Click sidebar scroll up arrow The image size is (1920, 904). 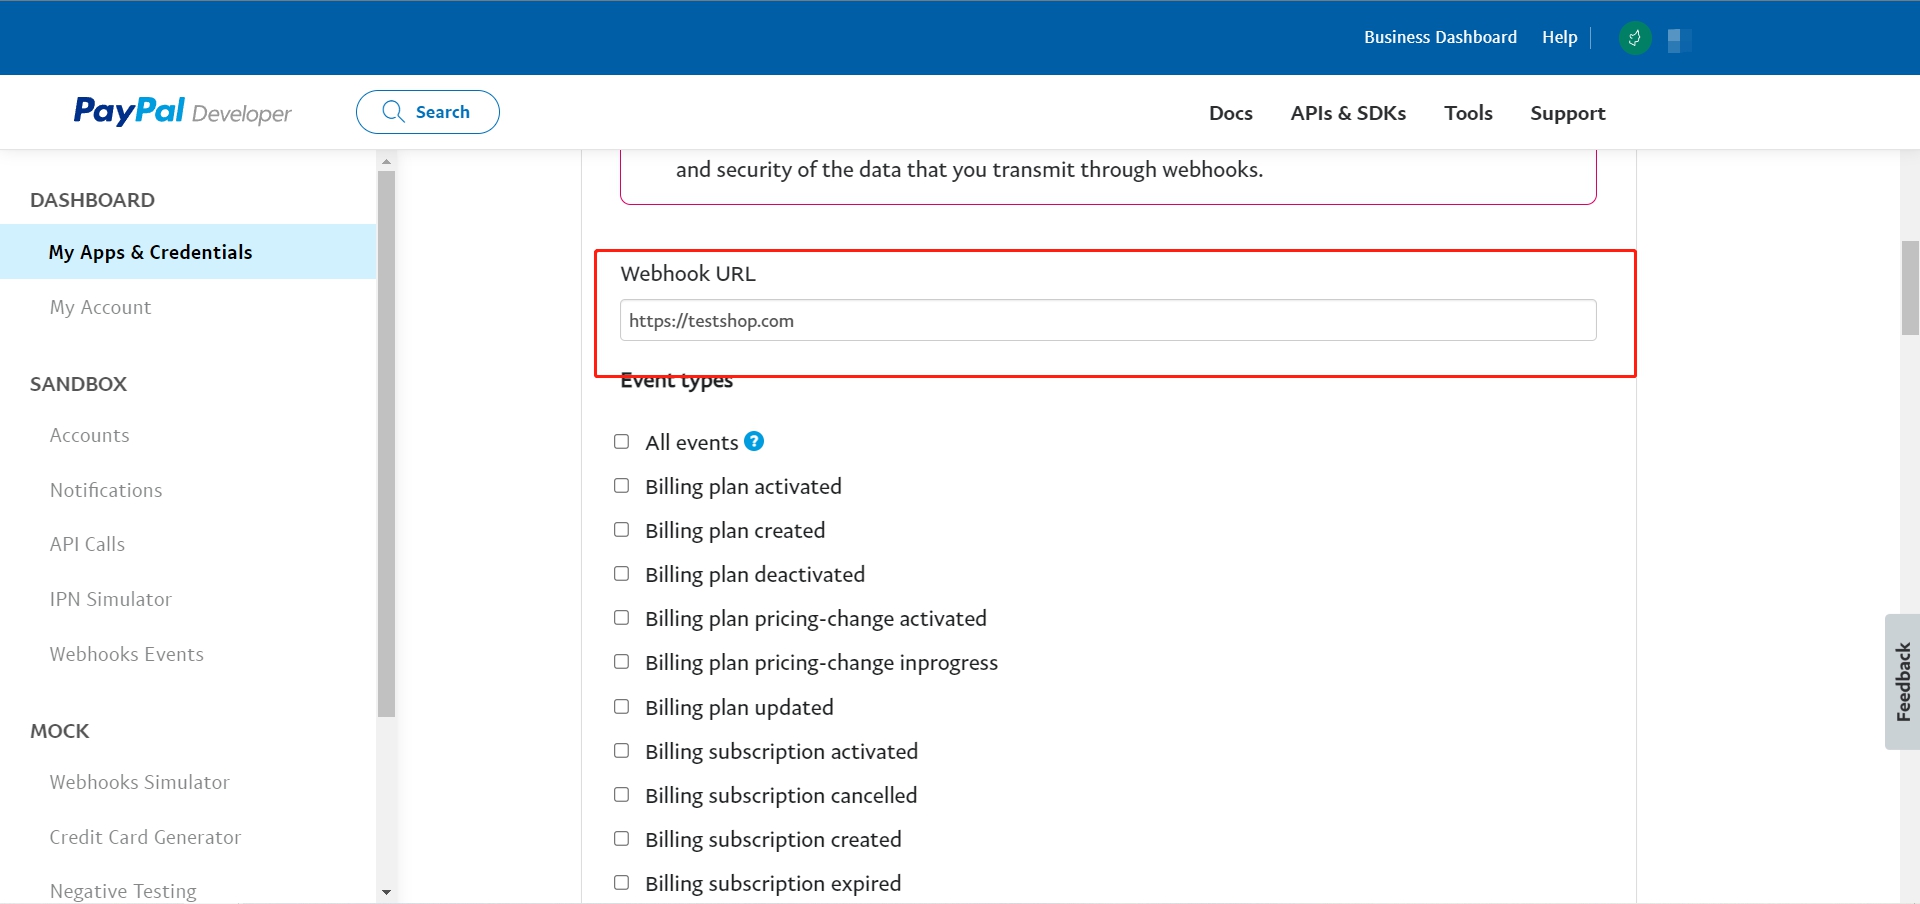pyautogui.click(x=386, y=161)
